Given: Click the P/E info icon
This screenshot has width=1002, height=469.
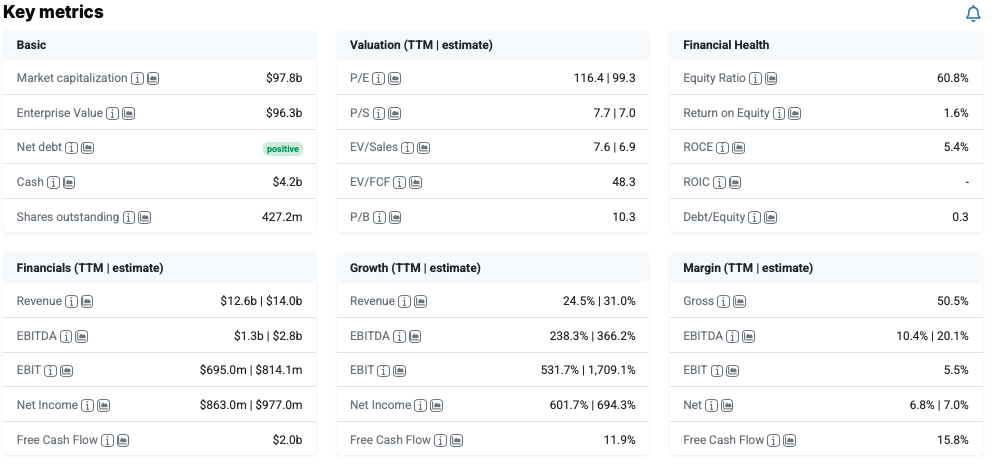Looking at the screenshot, I should pyautogui.click(x=379, y=79).
